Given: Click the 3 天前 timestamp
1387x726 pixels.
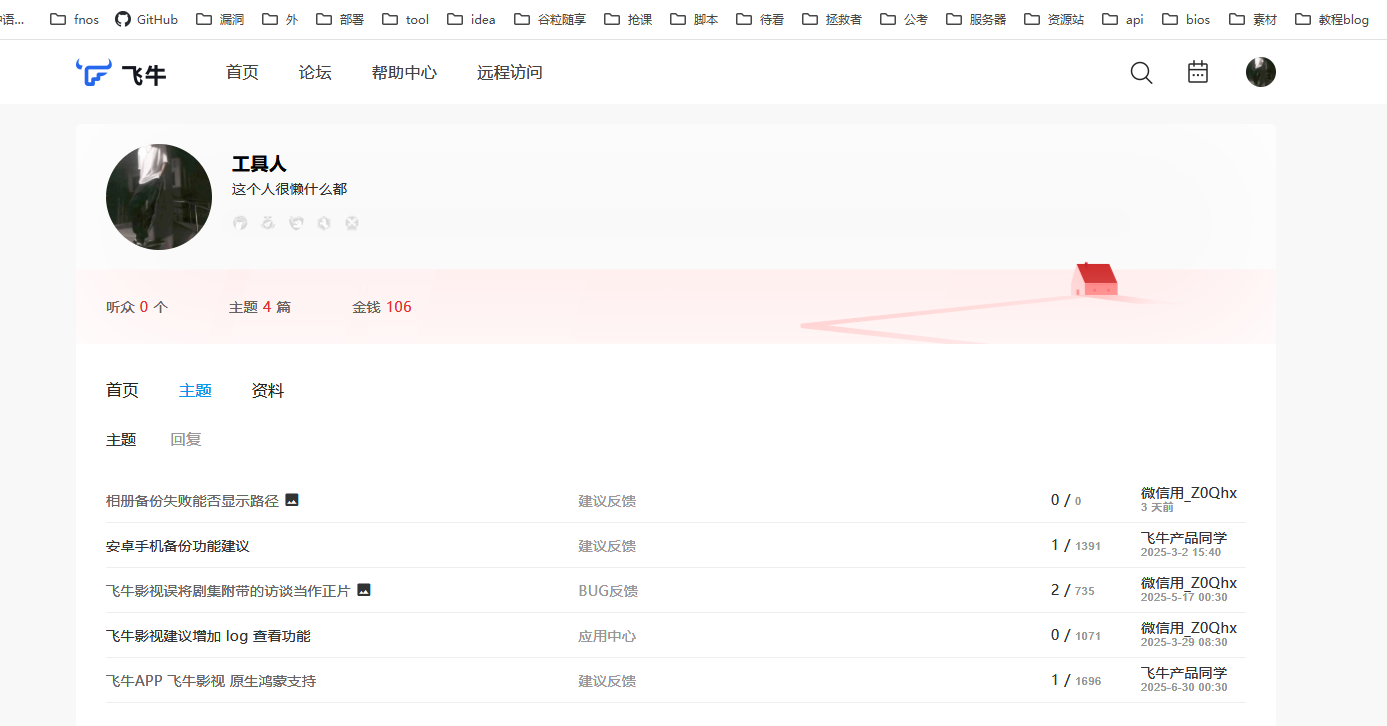Looking at the screenshot, I should tap(1158, 507).
